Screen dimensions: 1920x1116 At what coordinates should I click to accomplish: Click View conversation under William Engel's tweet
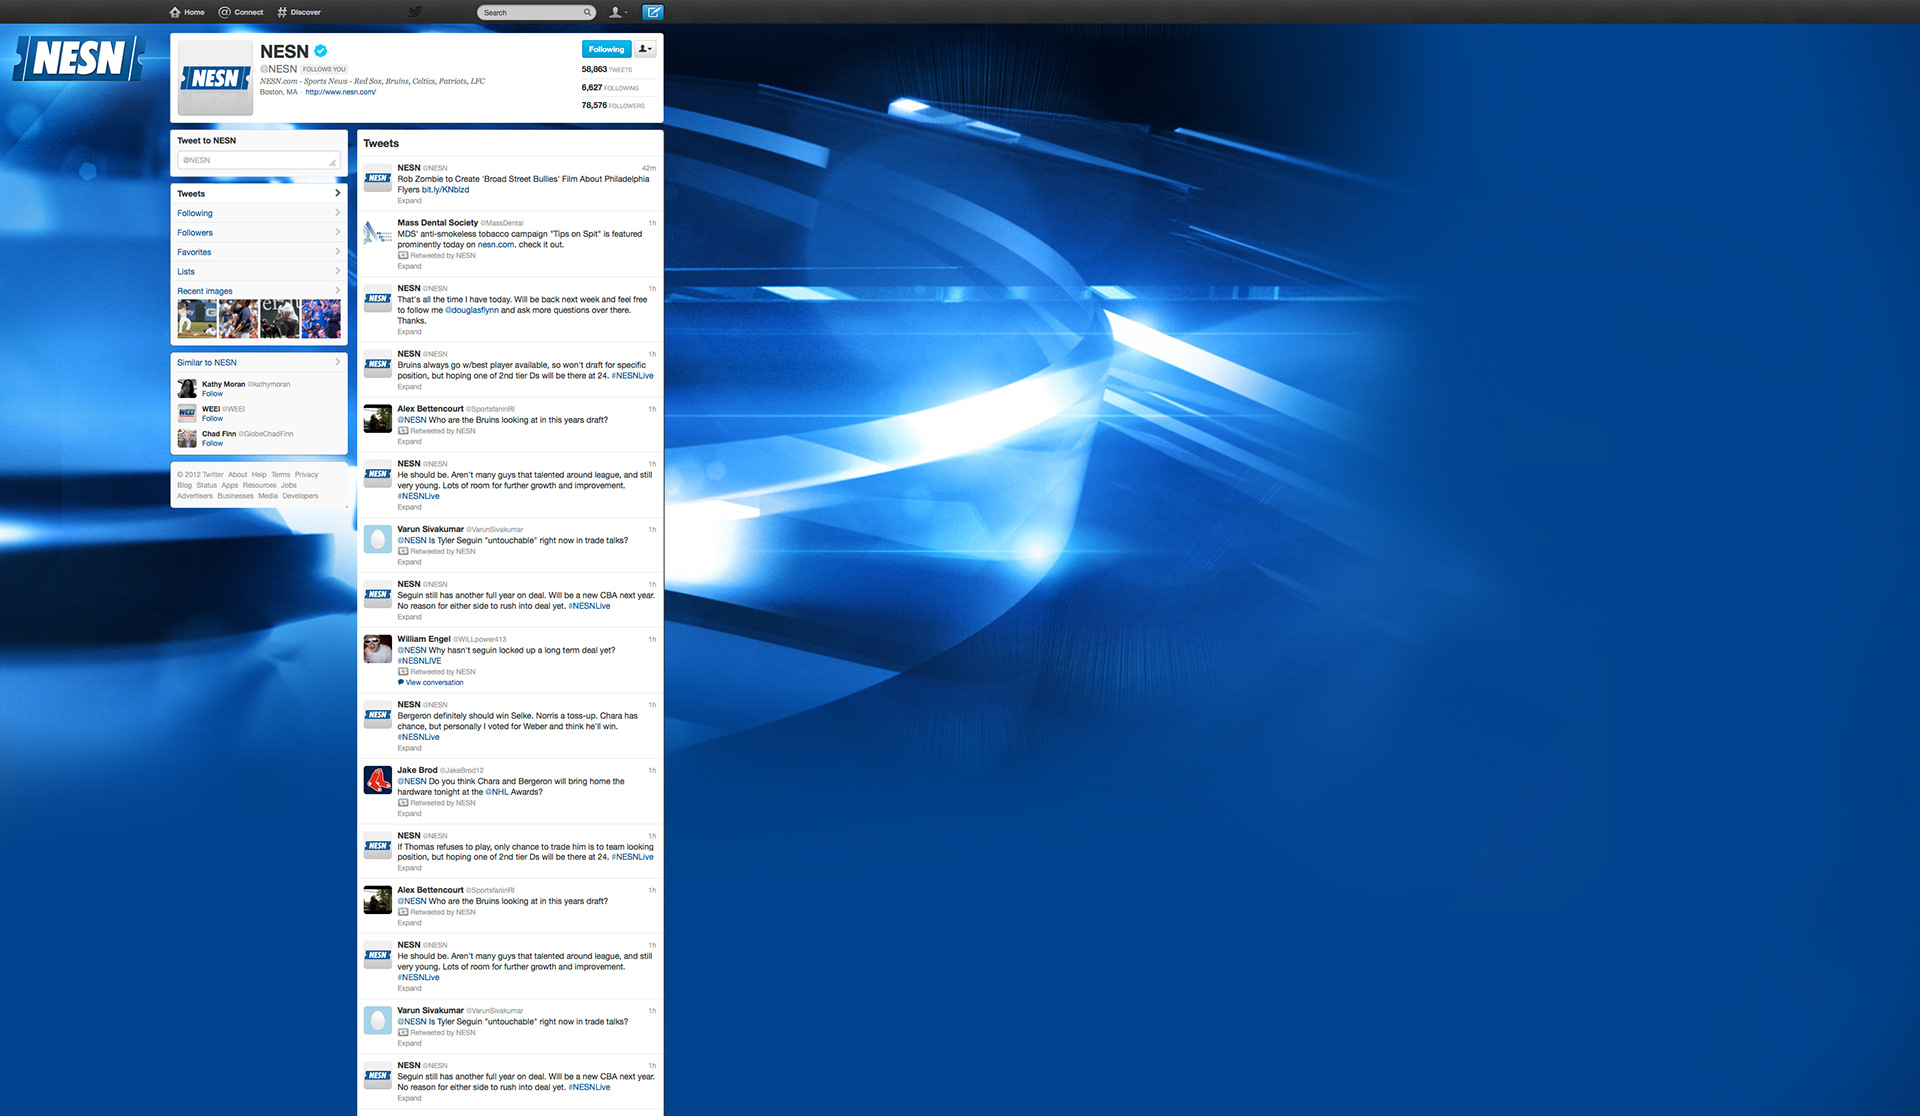(434, 683)
